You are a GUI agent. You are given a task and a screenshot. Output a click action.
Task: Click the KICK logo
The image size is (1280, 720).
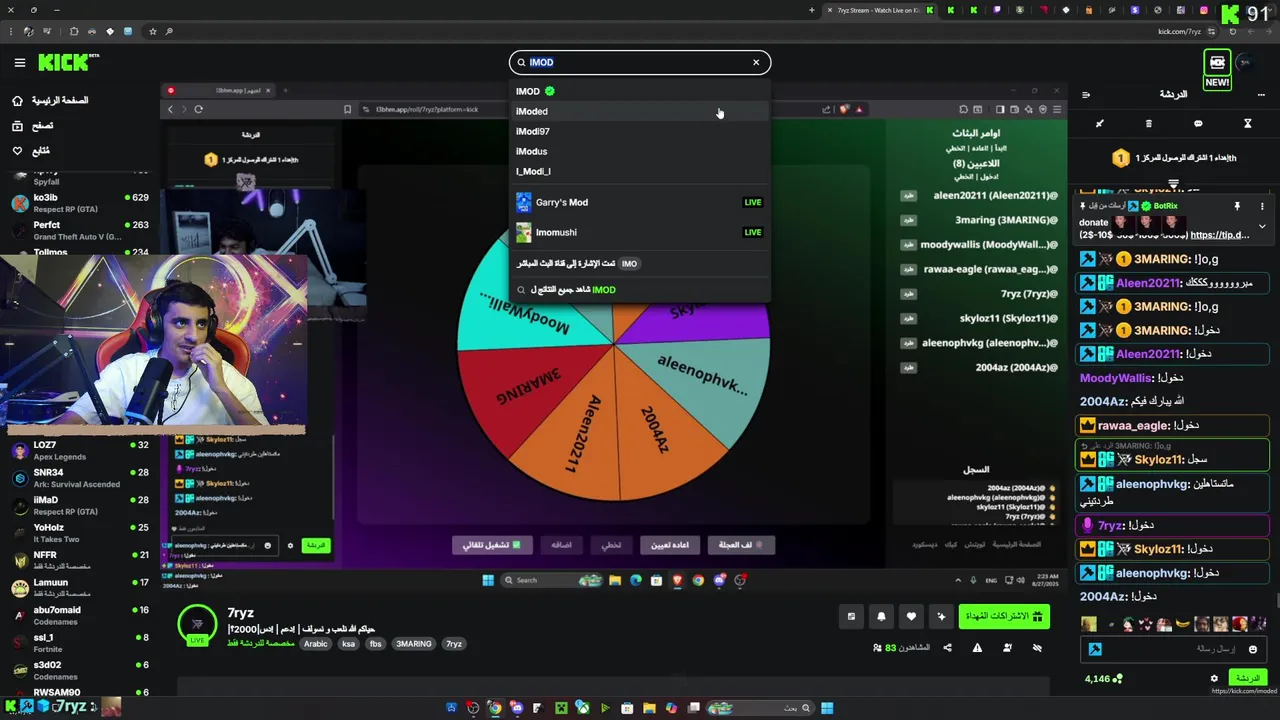[x=67, y=62]
